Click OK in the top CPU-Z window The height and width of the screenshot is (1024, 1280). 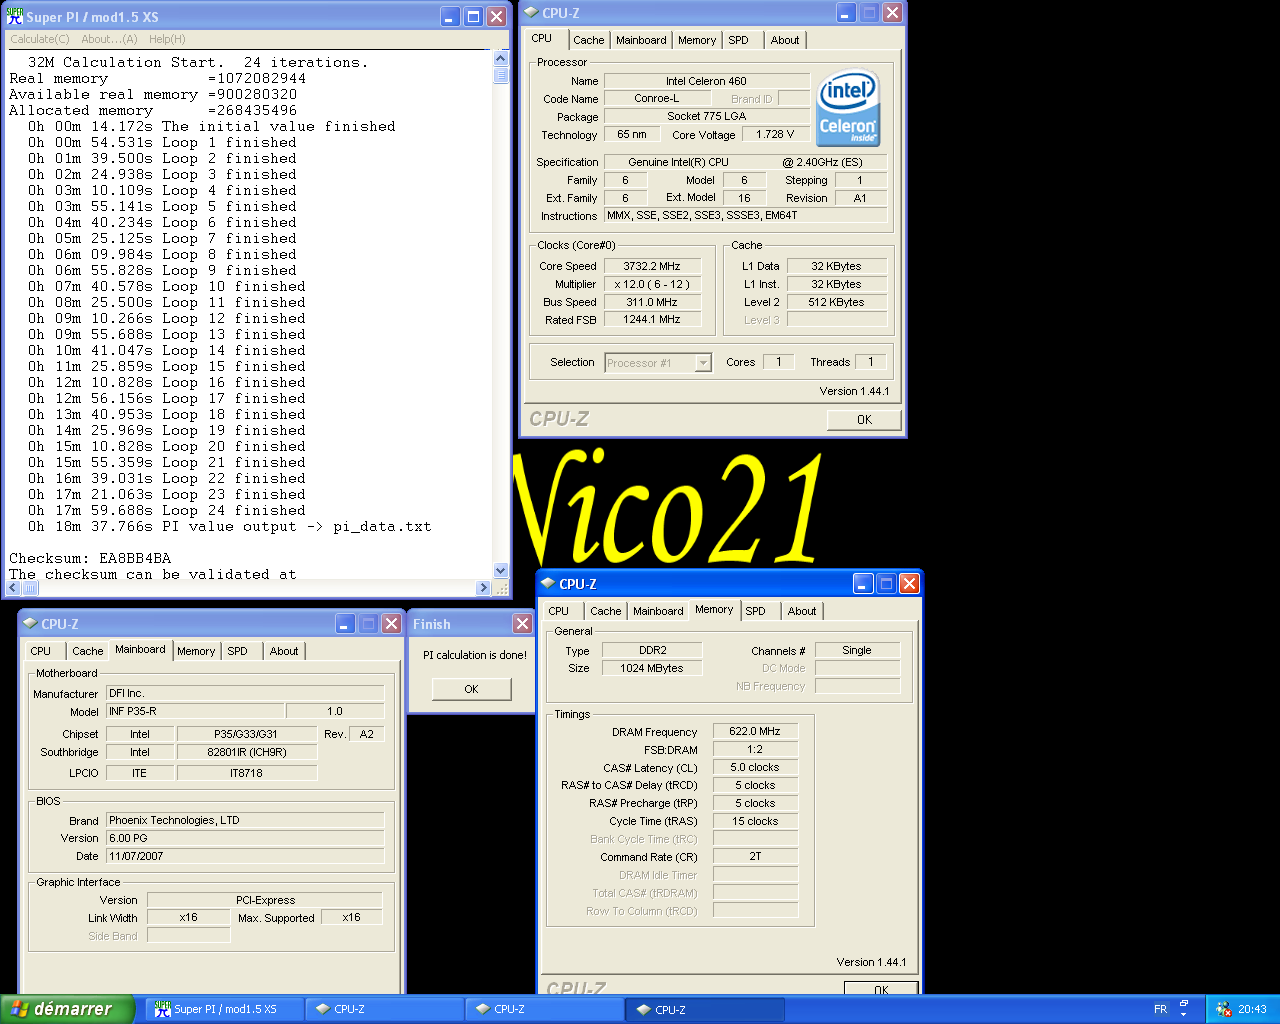864,420
